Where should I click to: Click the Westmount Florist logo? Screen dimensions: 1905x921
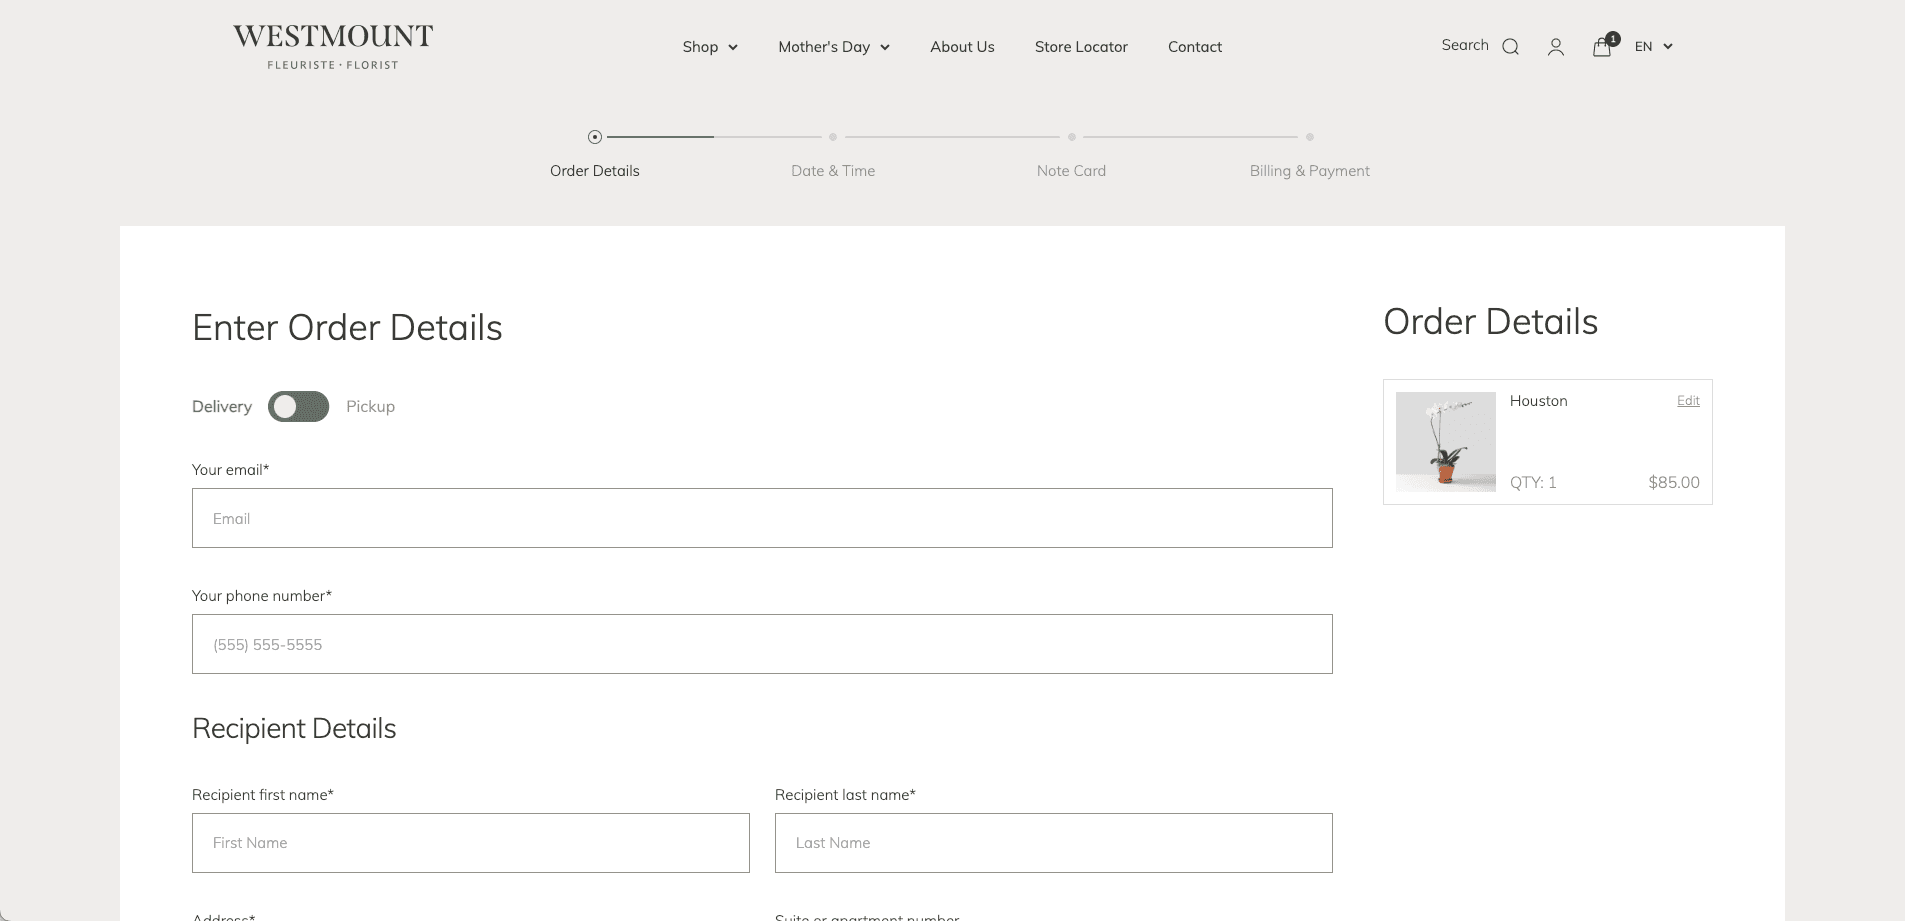[x=333, y=47]
